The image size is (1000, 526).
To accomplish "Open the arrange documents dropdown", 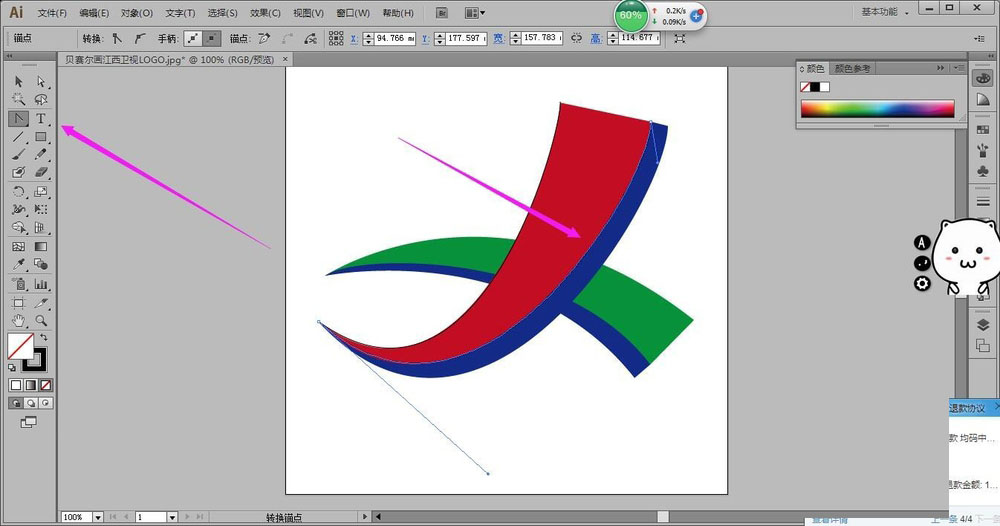I will [474, 13].
